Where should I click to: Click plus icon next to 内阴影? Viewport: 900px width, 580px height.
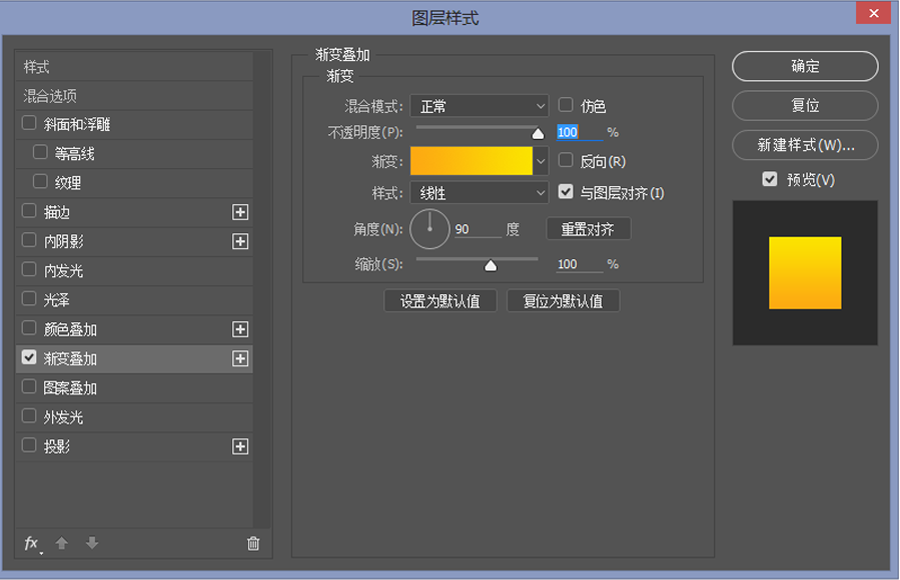(x=240, y=241)
